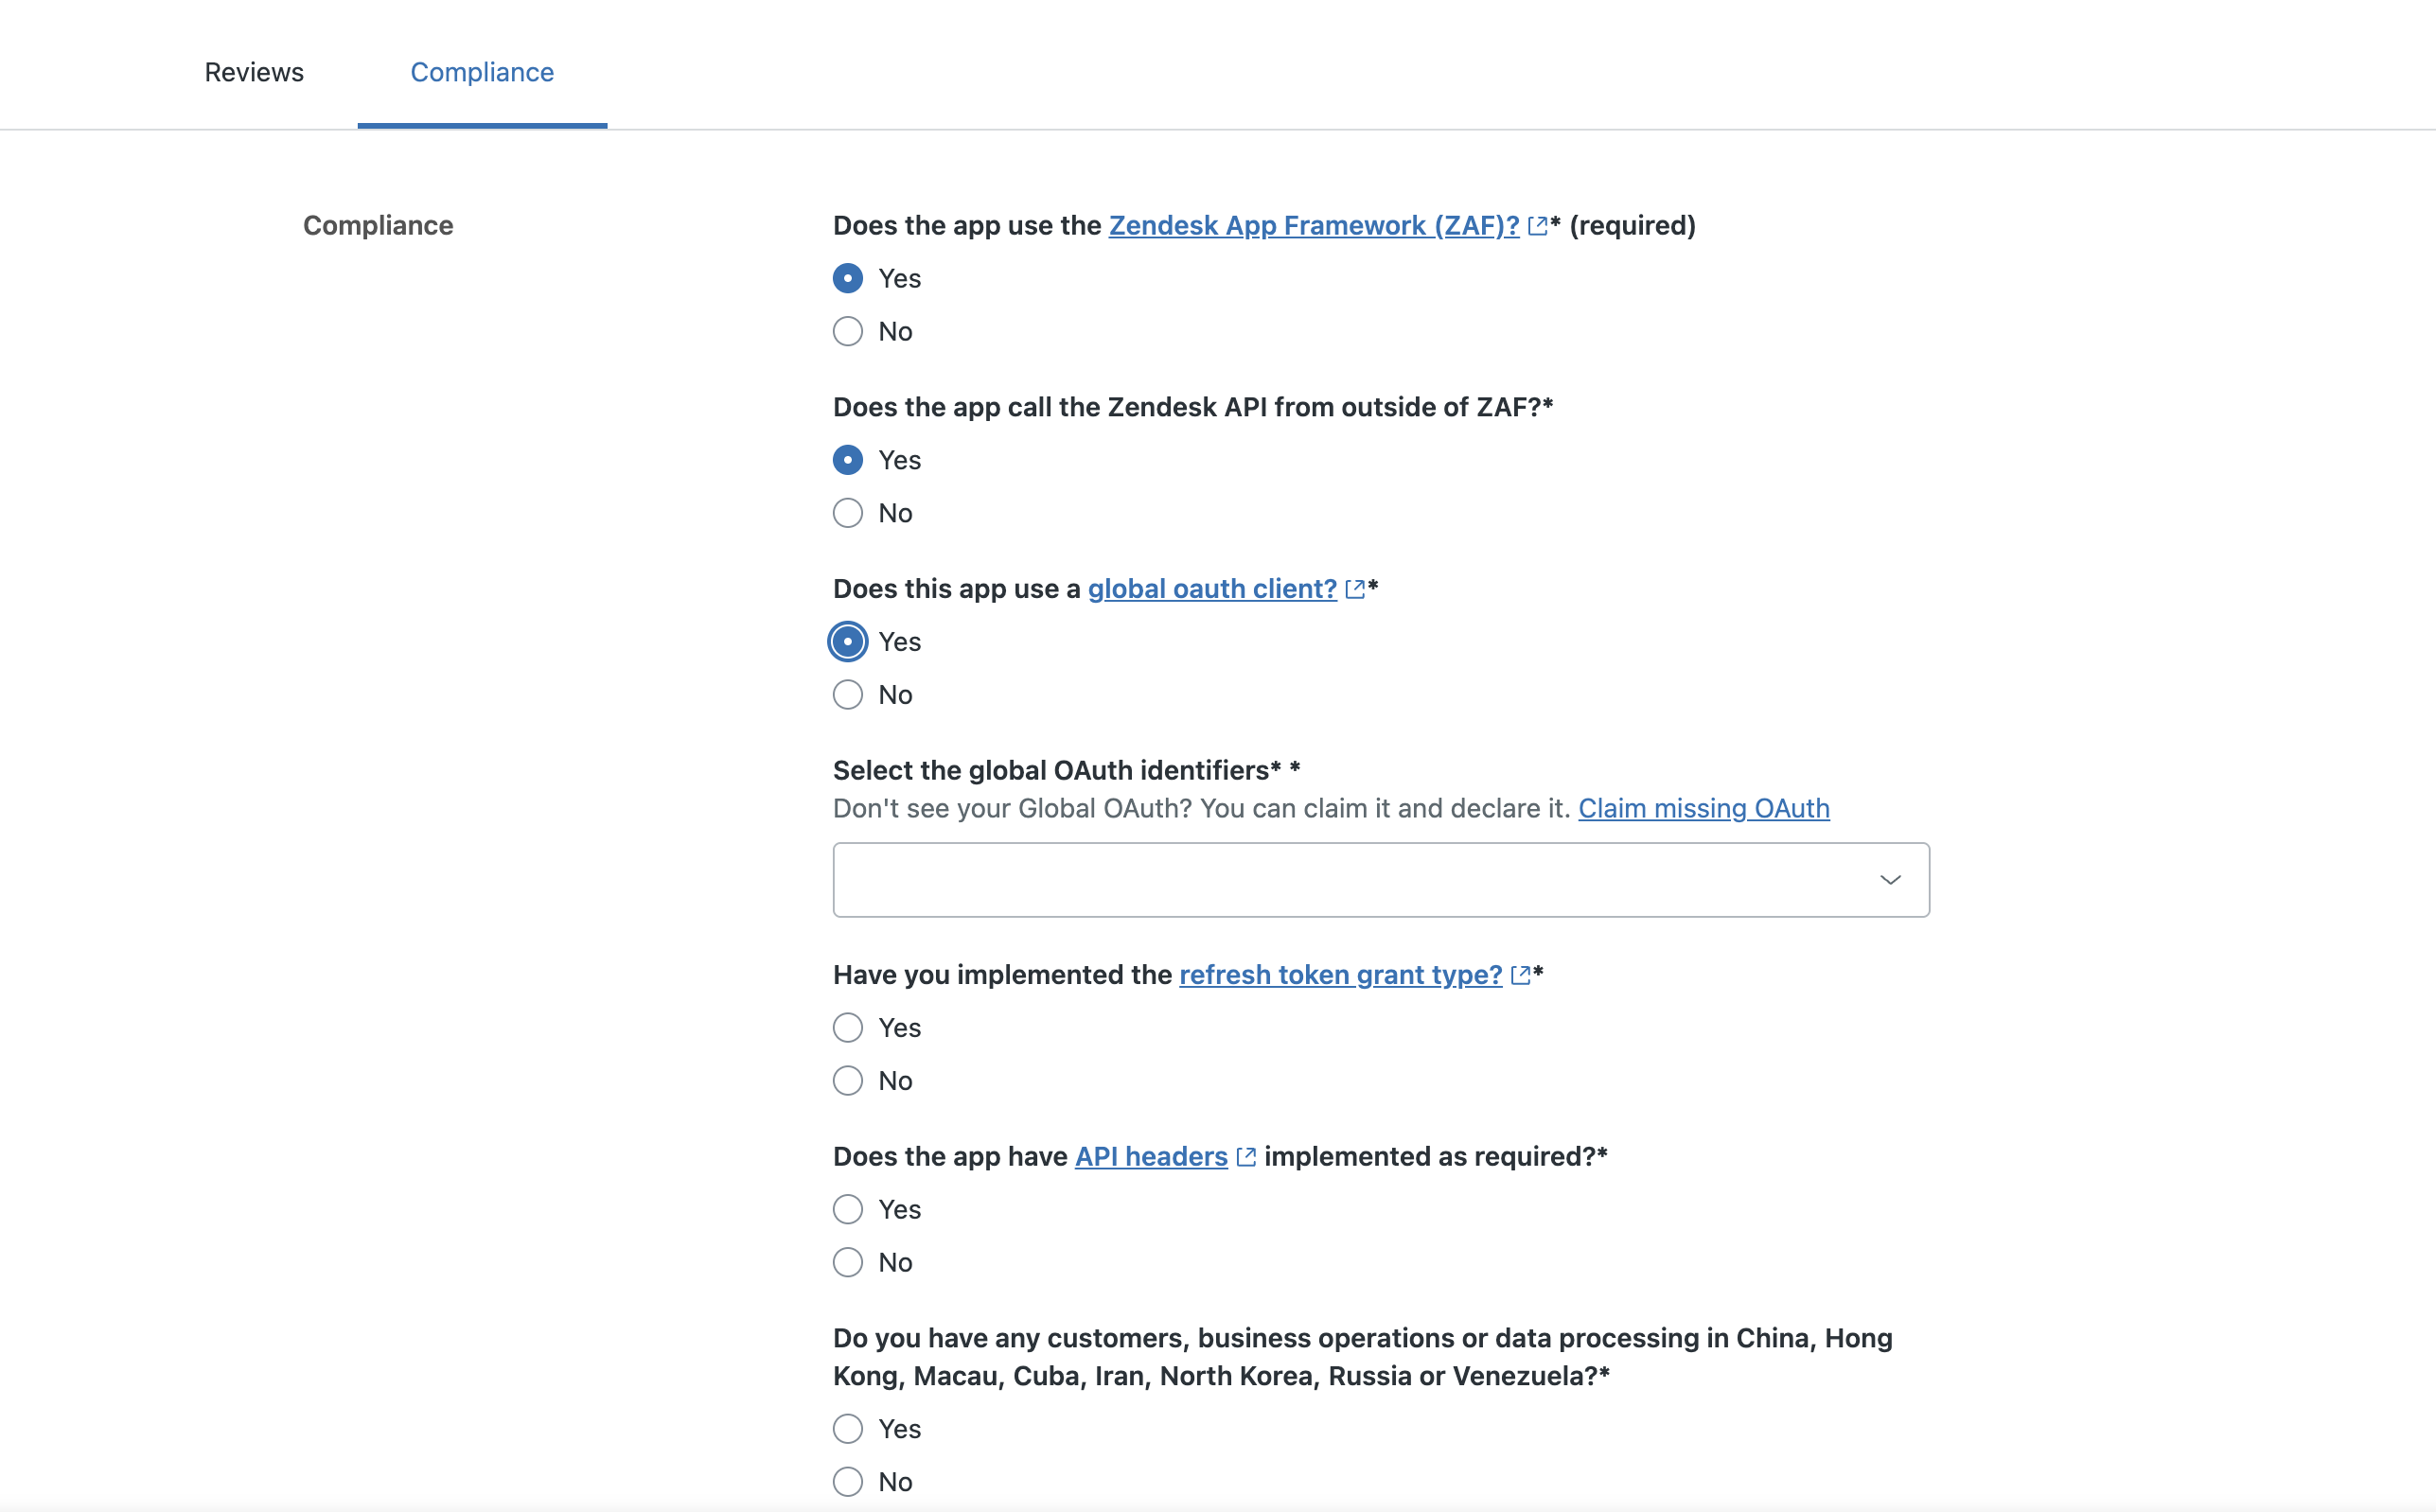Select No for global oauth client
The image size is (2436, 1512).
point(848,695)
